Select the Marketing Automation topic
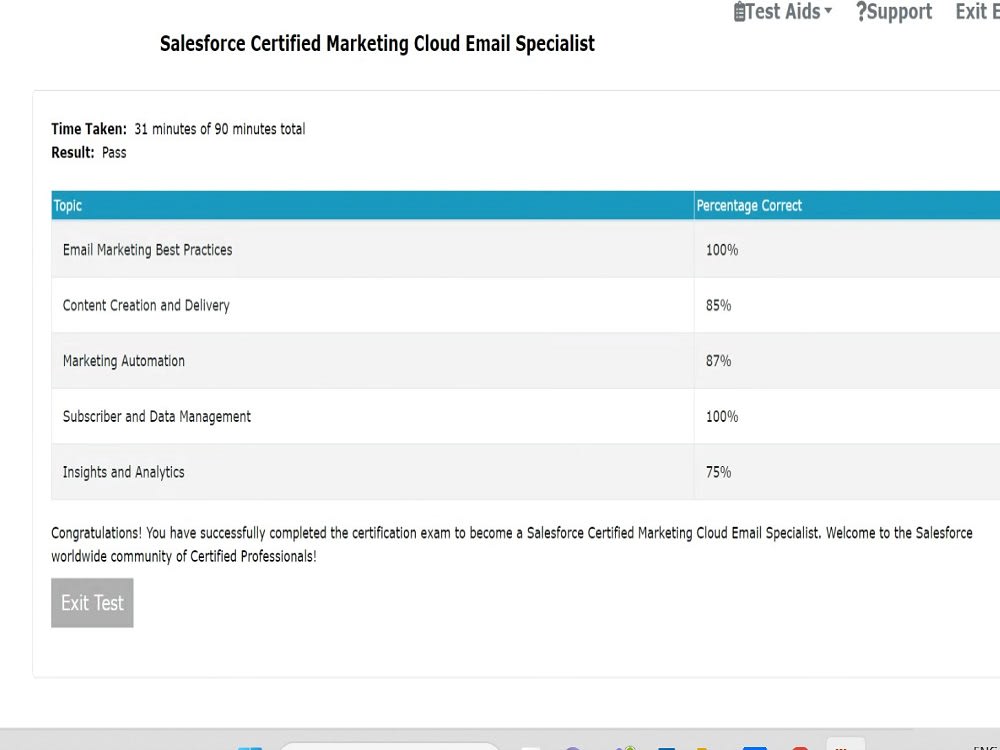 click(x=124, y=361)
